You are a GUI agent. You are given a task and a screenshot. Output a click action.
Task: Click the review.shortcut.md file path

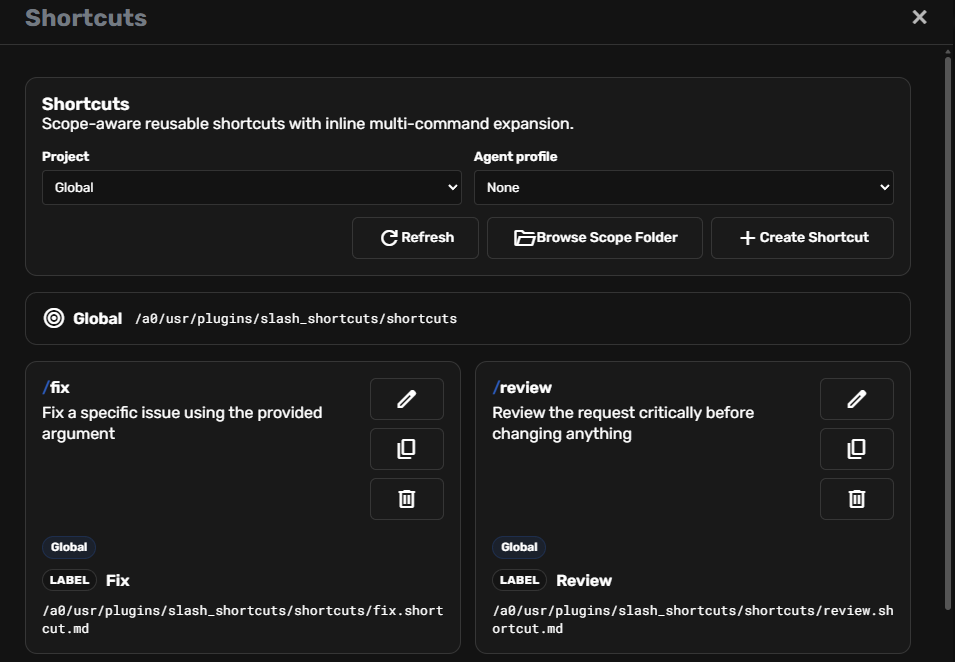pyautogui.click(x=692, y=619)
